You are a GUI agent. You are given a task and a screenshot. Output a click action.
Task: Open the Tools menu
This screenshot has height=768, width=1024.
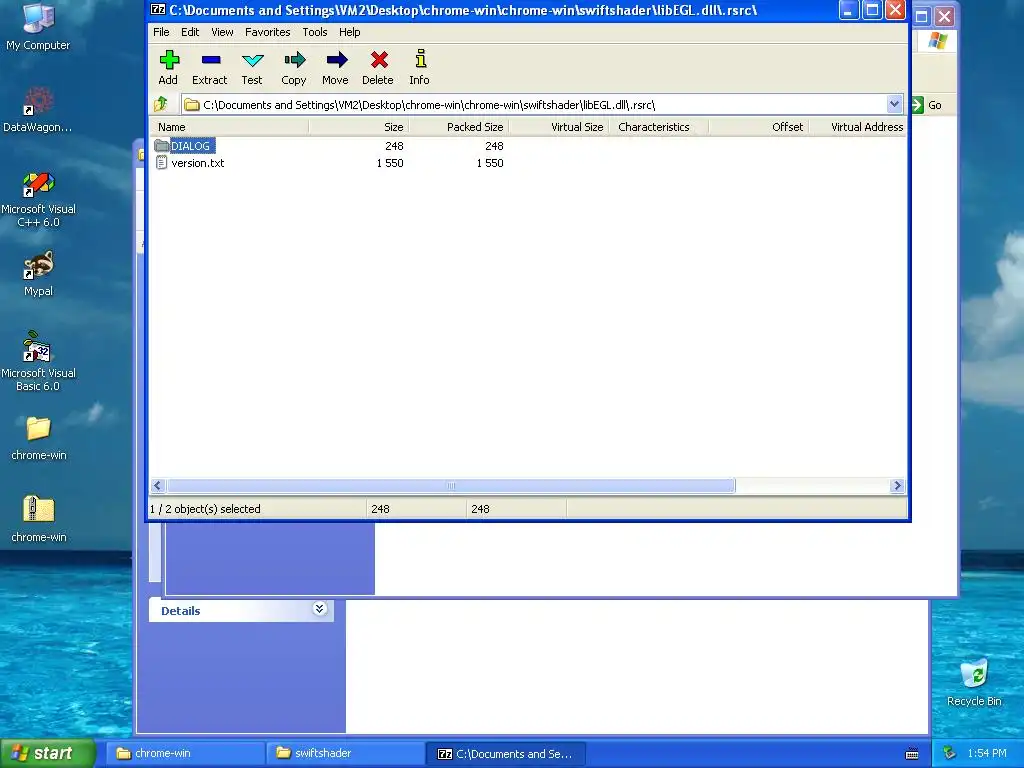[315, 32]
